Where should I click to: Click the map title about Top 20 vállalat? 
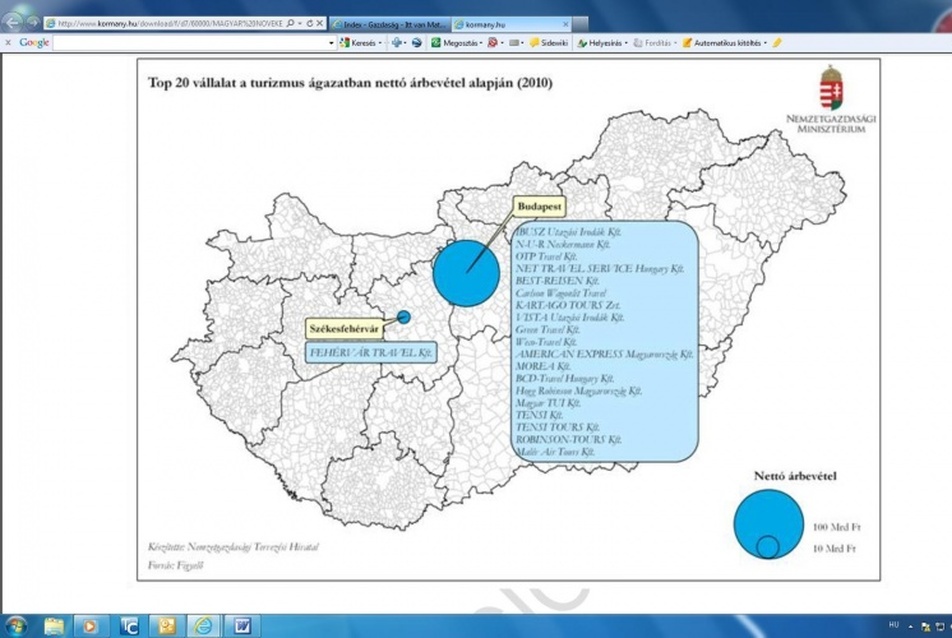click(x=350, y=83)
